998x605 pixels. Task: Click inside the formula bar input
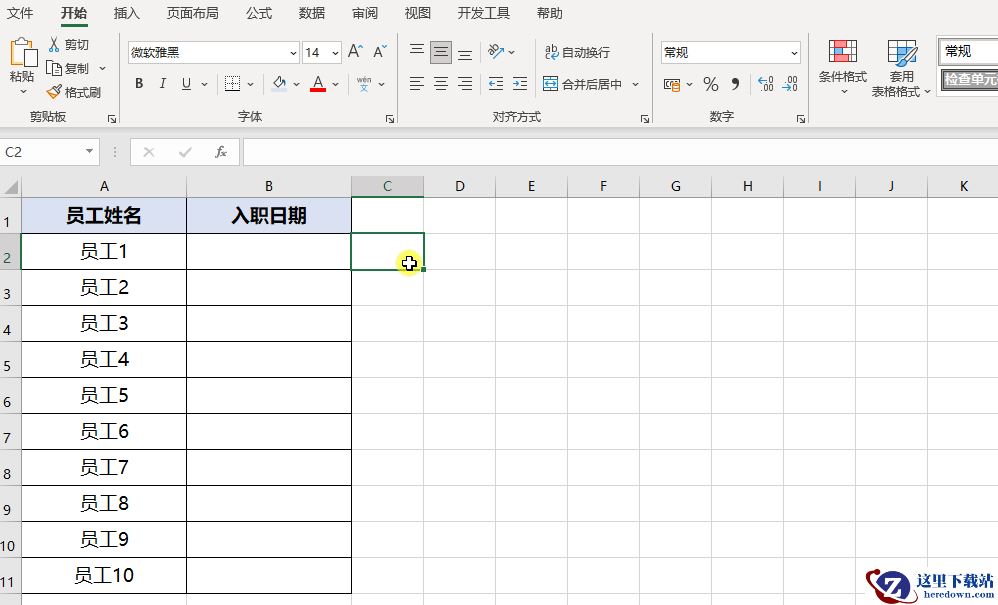620,152
